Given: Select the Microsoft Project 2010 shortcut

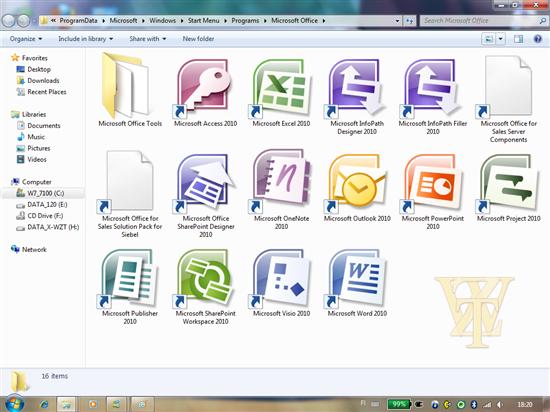Looking at the screenshot, I should [x=509, y=187].
